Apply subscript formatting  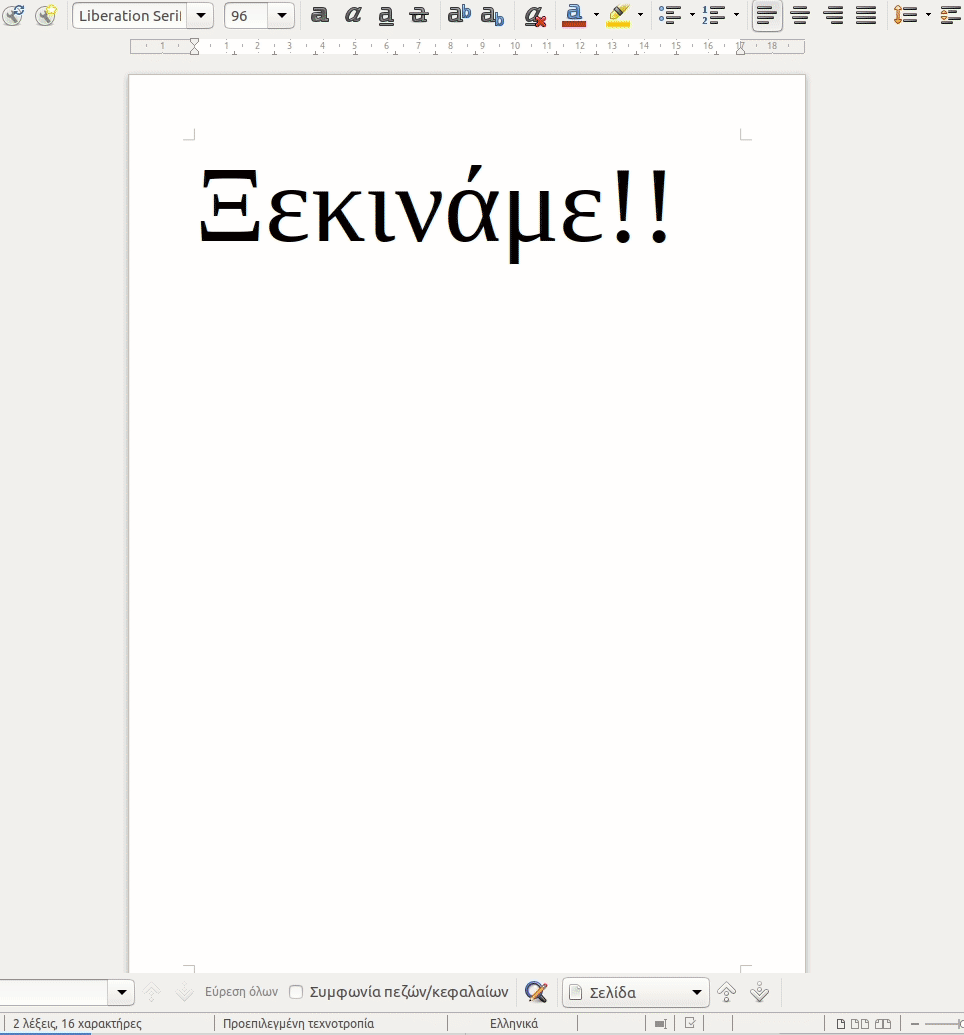[x=492, y=15]
